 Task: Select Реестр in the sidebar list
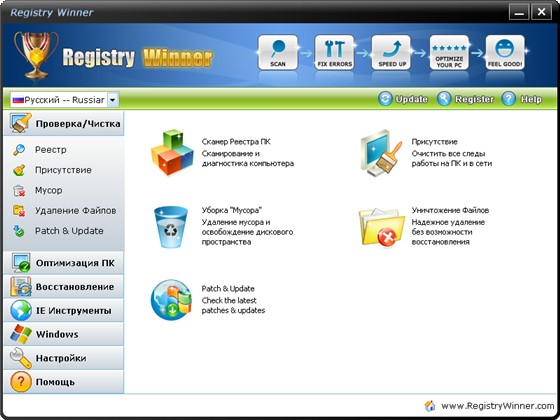(50, 150)
